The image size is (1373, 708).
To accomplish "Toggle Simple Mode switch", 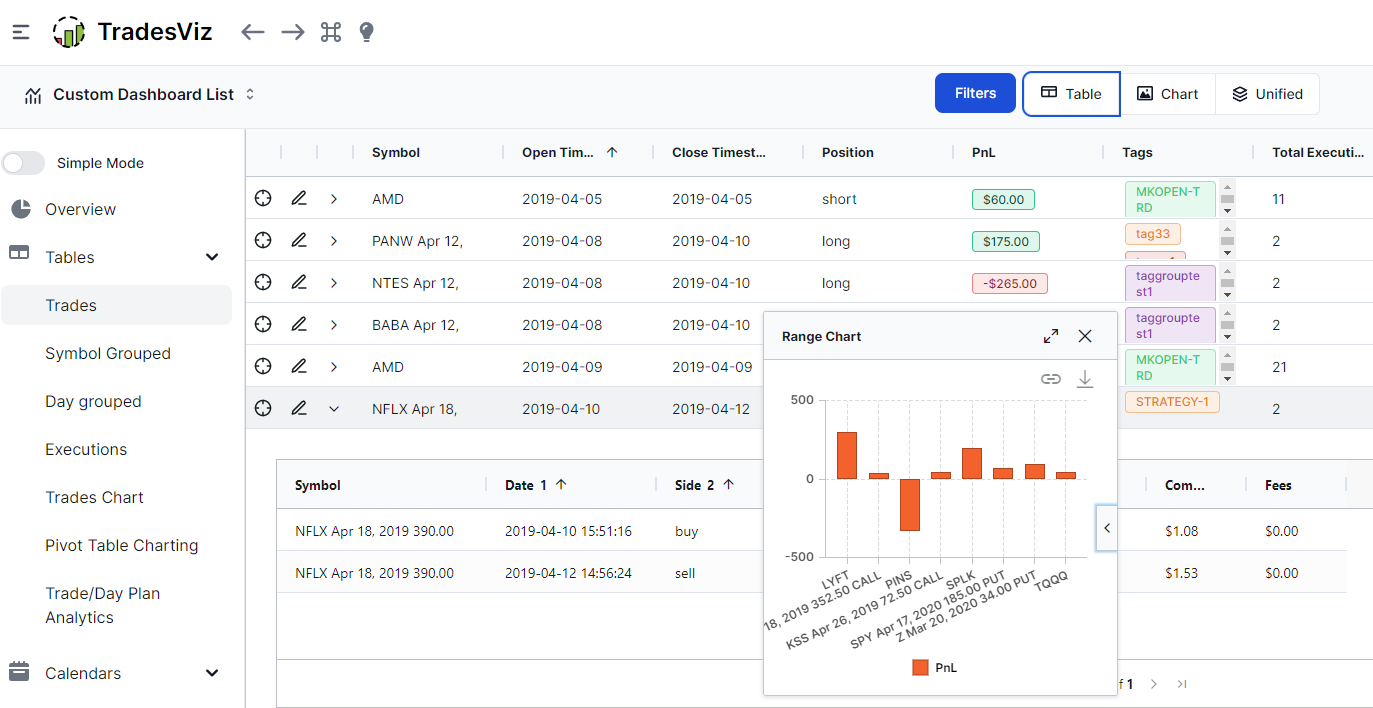I will [24, 163].
